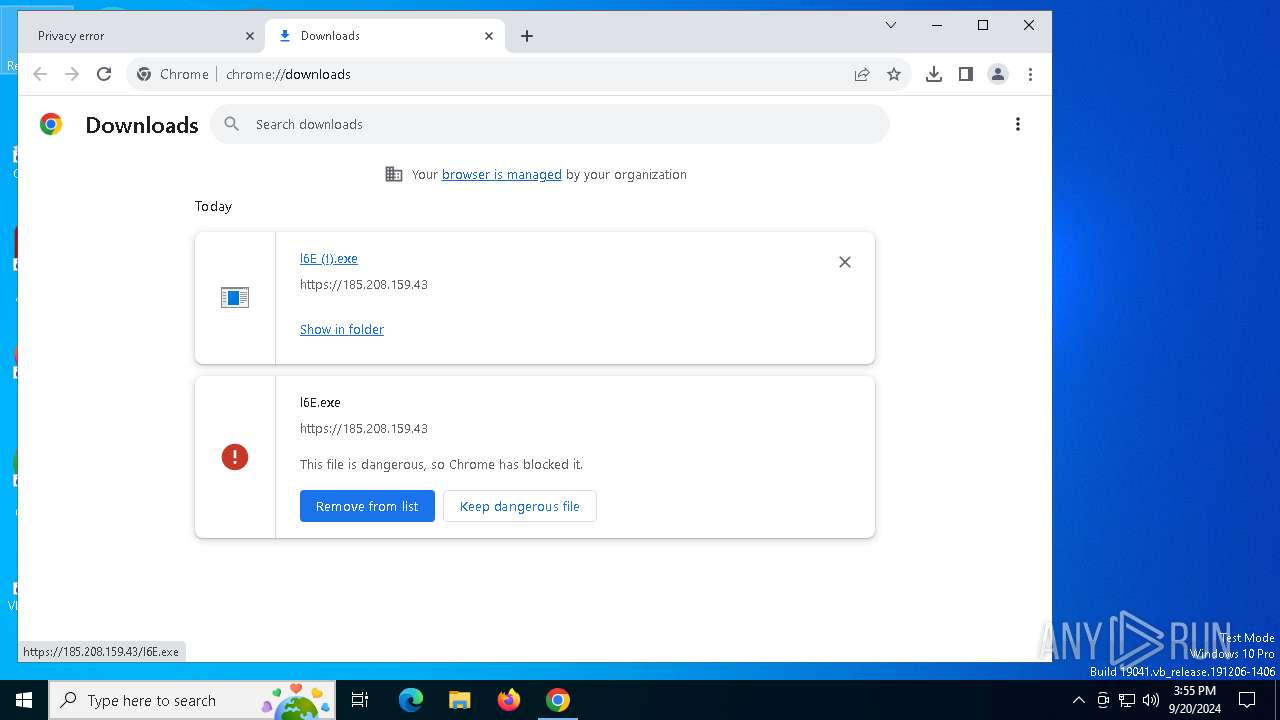The height and width of the screenshot is (720, 1280).
Task: Click the 'Today' date heading
Action: (213, 206)
